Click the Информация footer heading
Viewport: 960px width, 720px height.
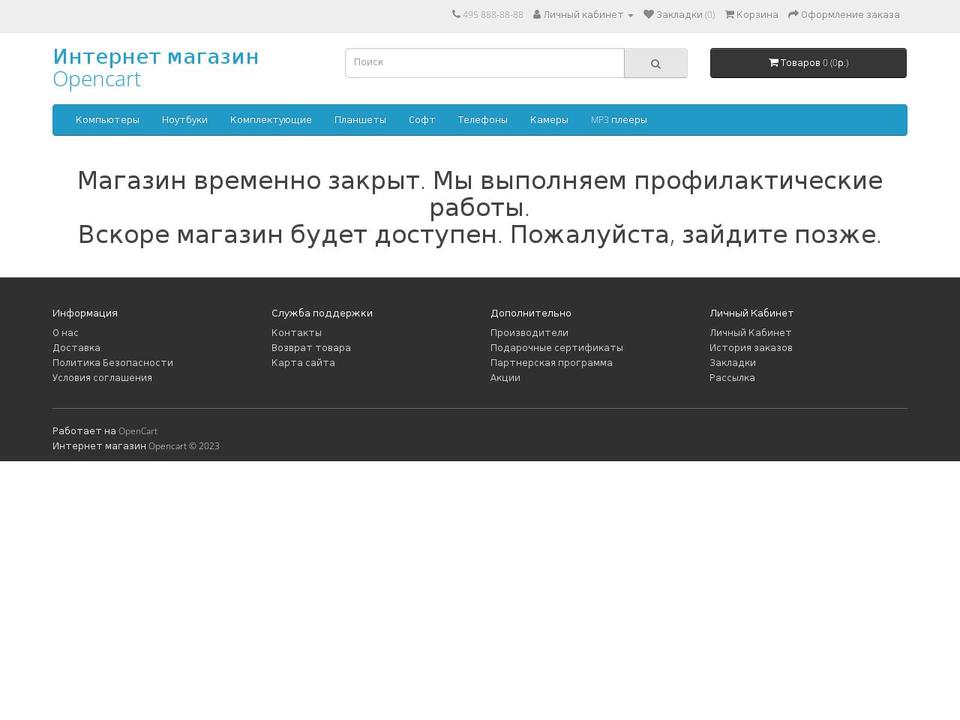84,313
